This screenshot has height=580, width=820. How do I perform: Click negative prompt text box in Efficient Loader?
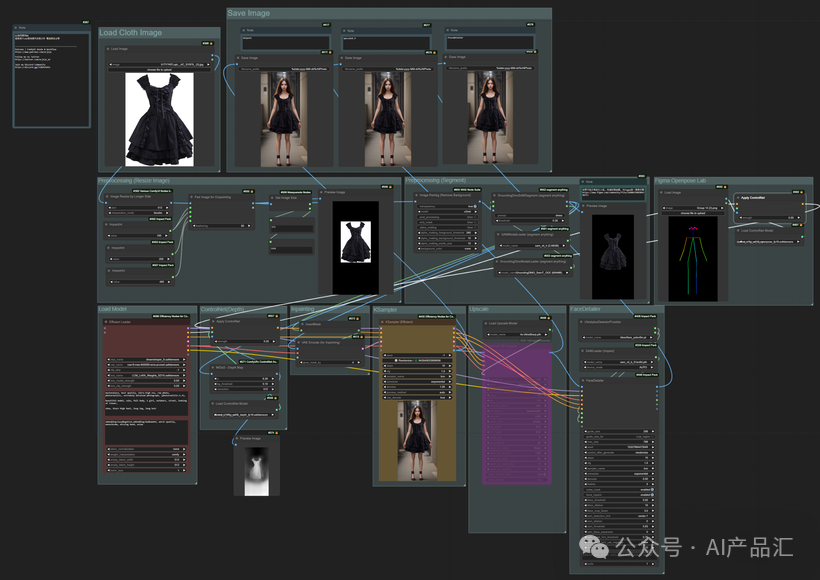(x=146, y=431)
